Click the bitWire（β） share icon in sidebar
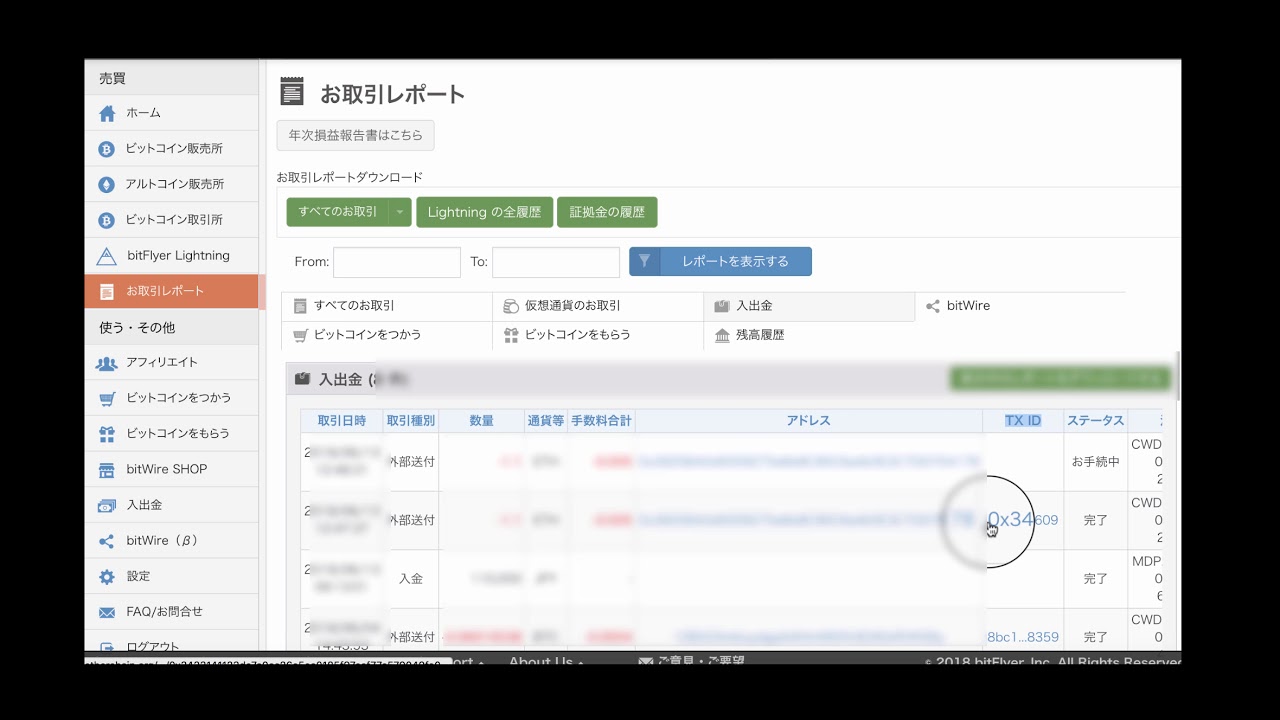The width and height of the screenshot is (1280, 720). pos(107,541)
